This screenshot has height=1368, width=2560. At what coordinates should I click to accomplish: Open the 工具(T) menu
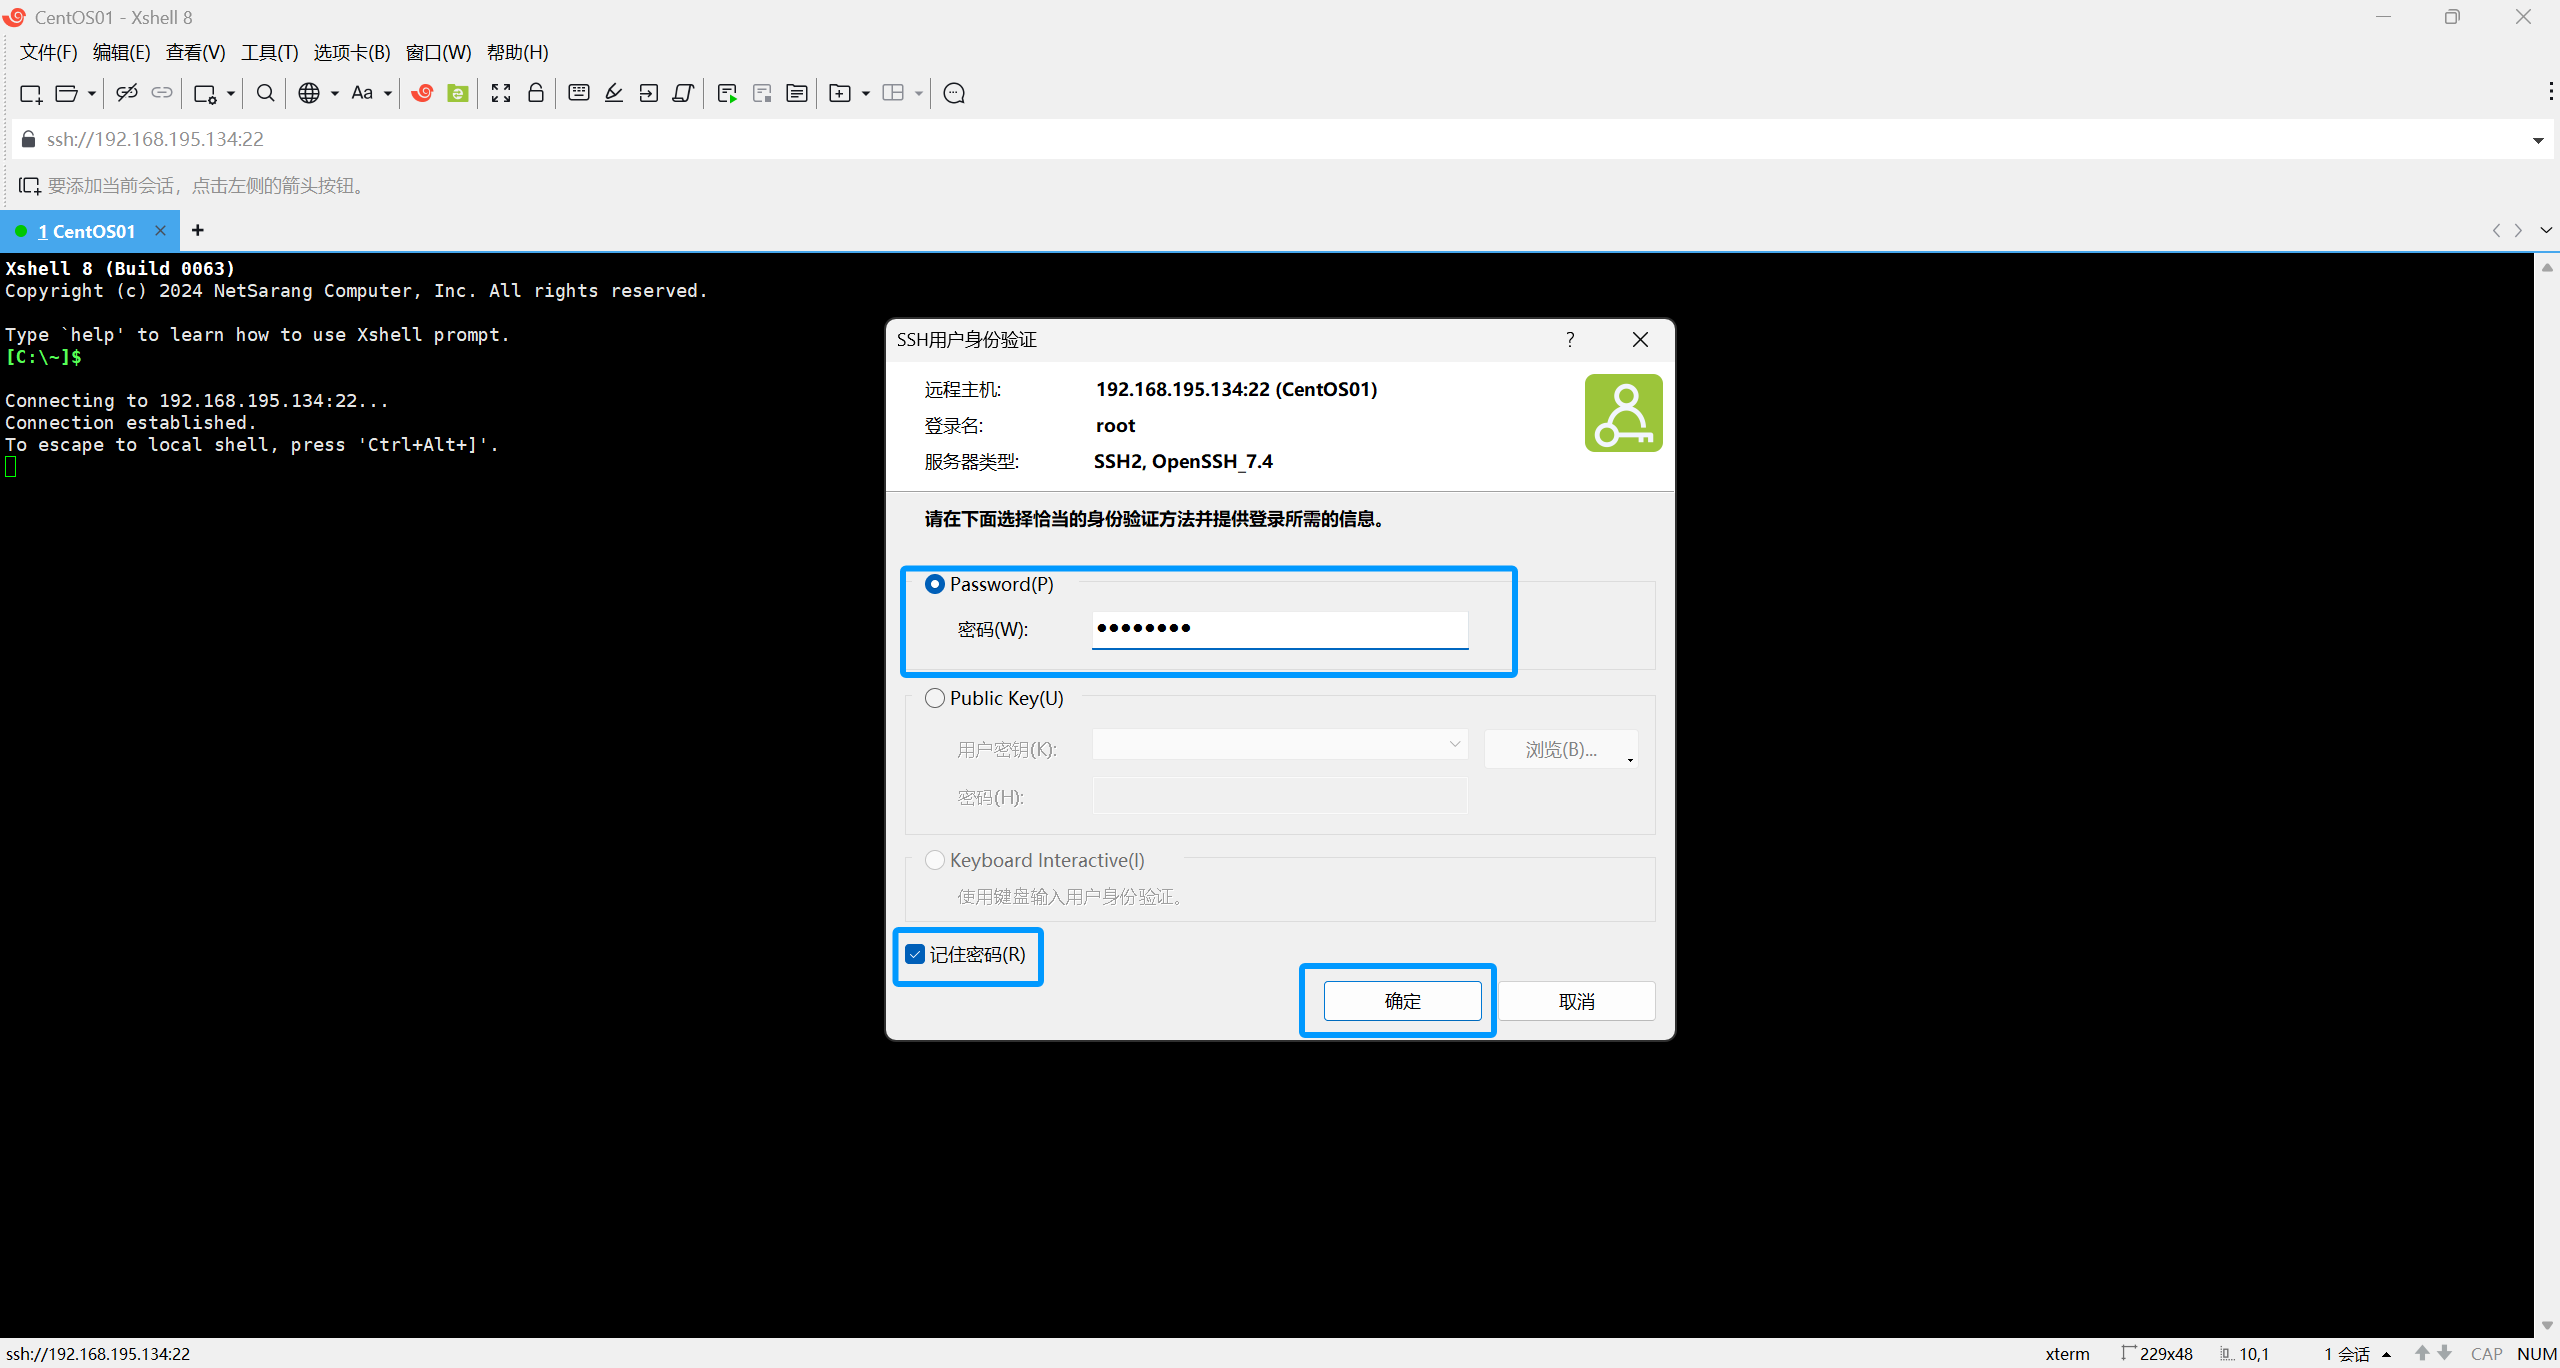point(269,52)
